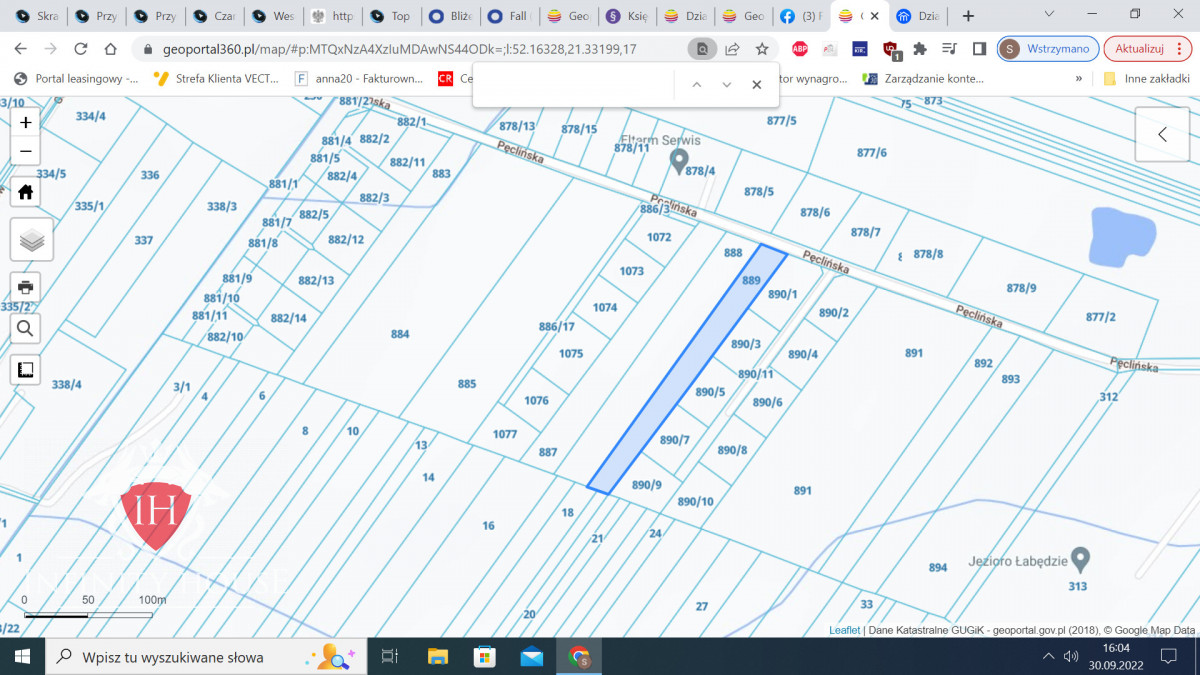Screen dimensions: 1200x675
Task: Open a new browser tab
Action: point(968,16)
